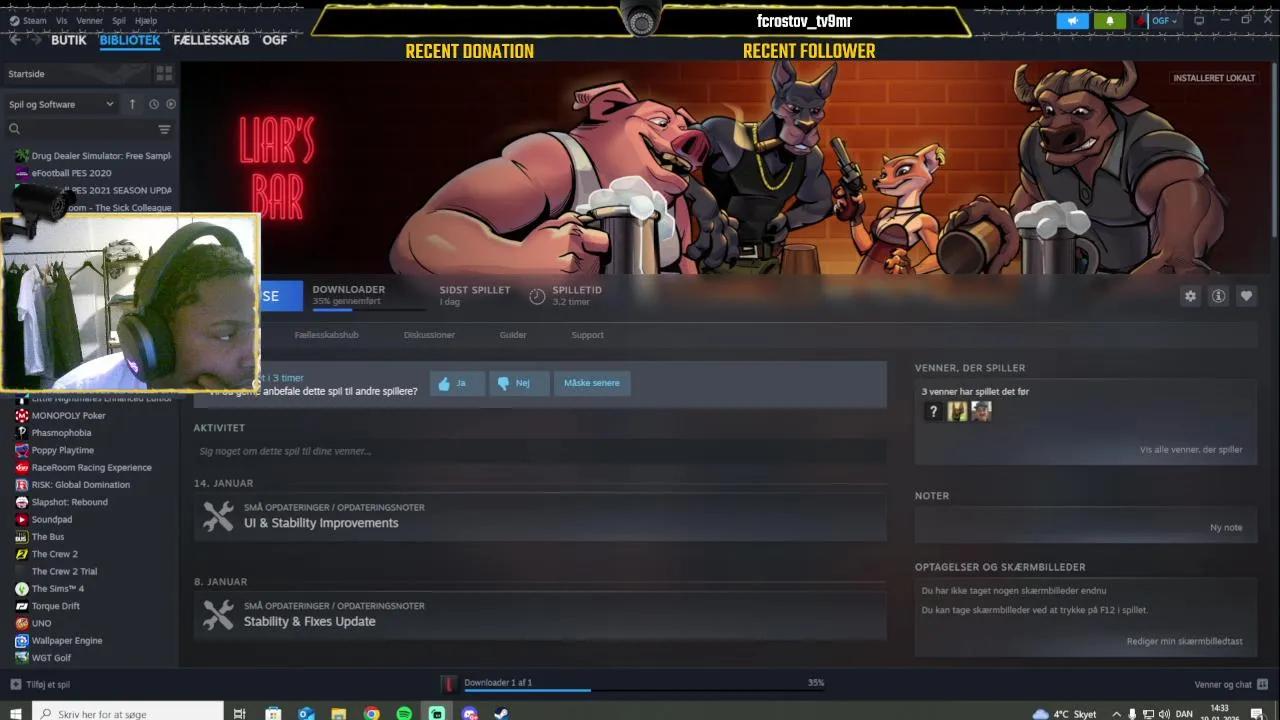Toggle favorite heart for Liar's Bar
The width and height of the screenshot is (1280, 720).
point(1246,296)
